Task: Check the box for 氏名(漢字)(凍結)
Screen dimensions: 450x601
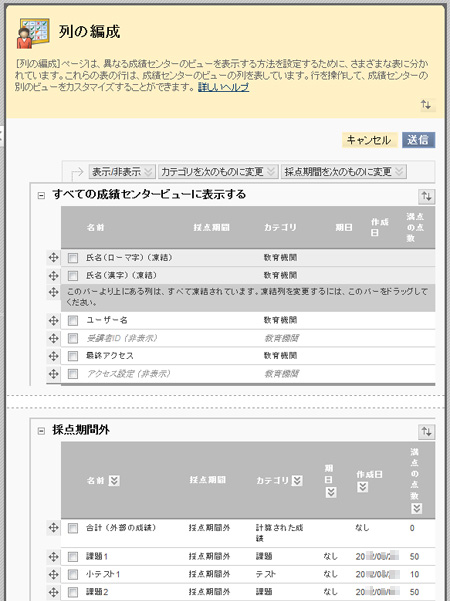Action: 73,276
